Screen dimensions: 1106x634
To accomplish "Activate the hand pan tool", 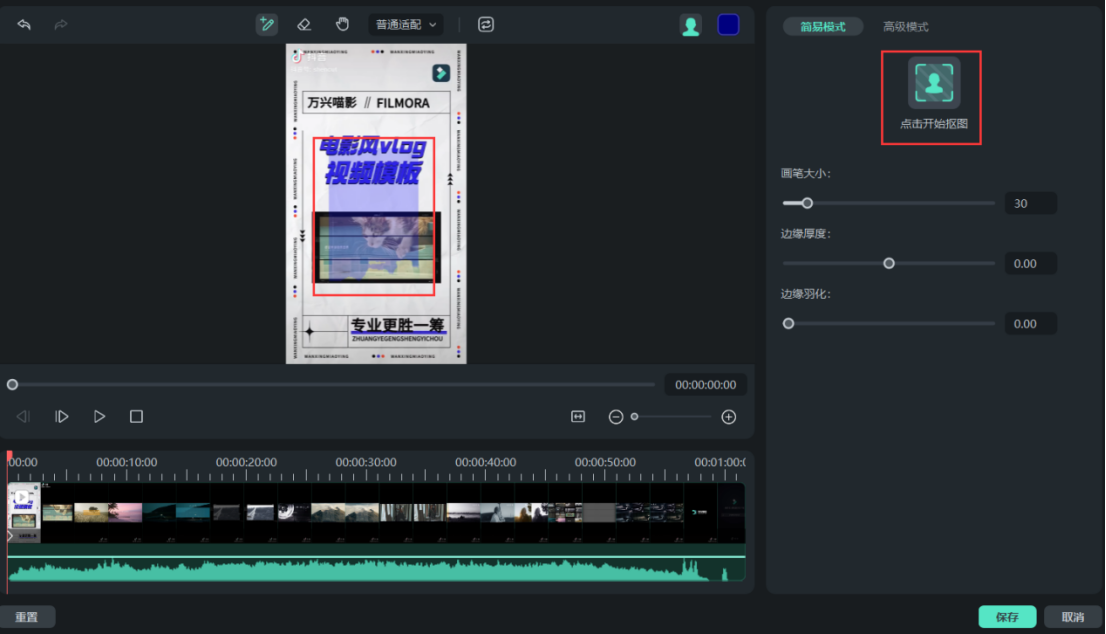I will (x=342, y=24).
